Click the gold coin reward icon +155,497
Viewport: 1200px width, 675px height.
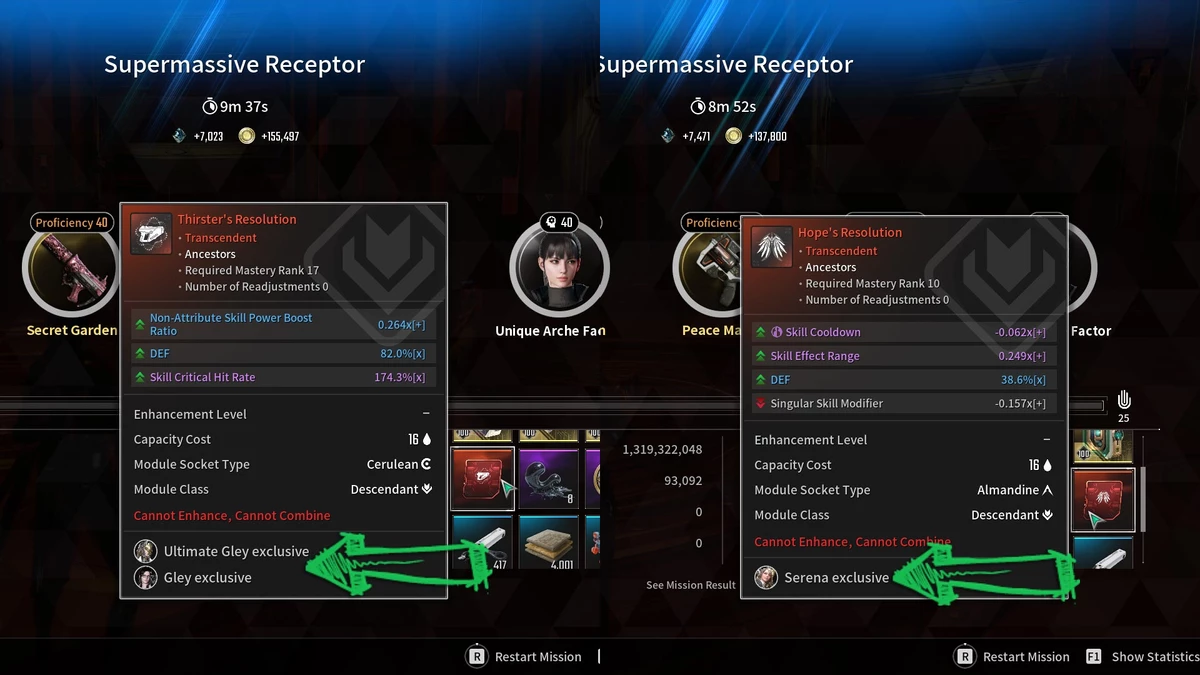(x=246, y=136)
